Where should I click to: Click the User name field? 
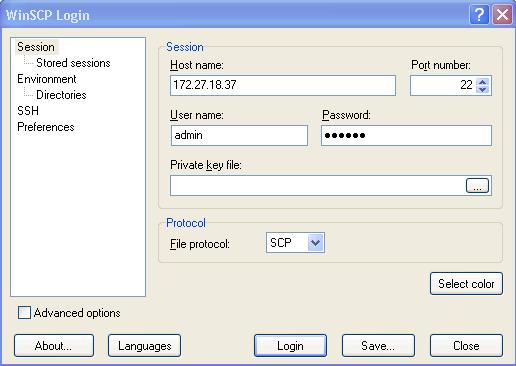[239, 135]
